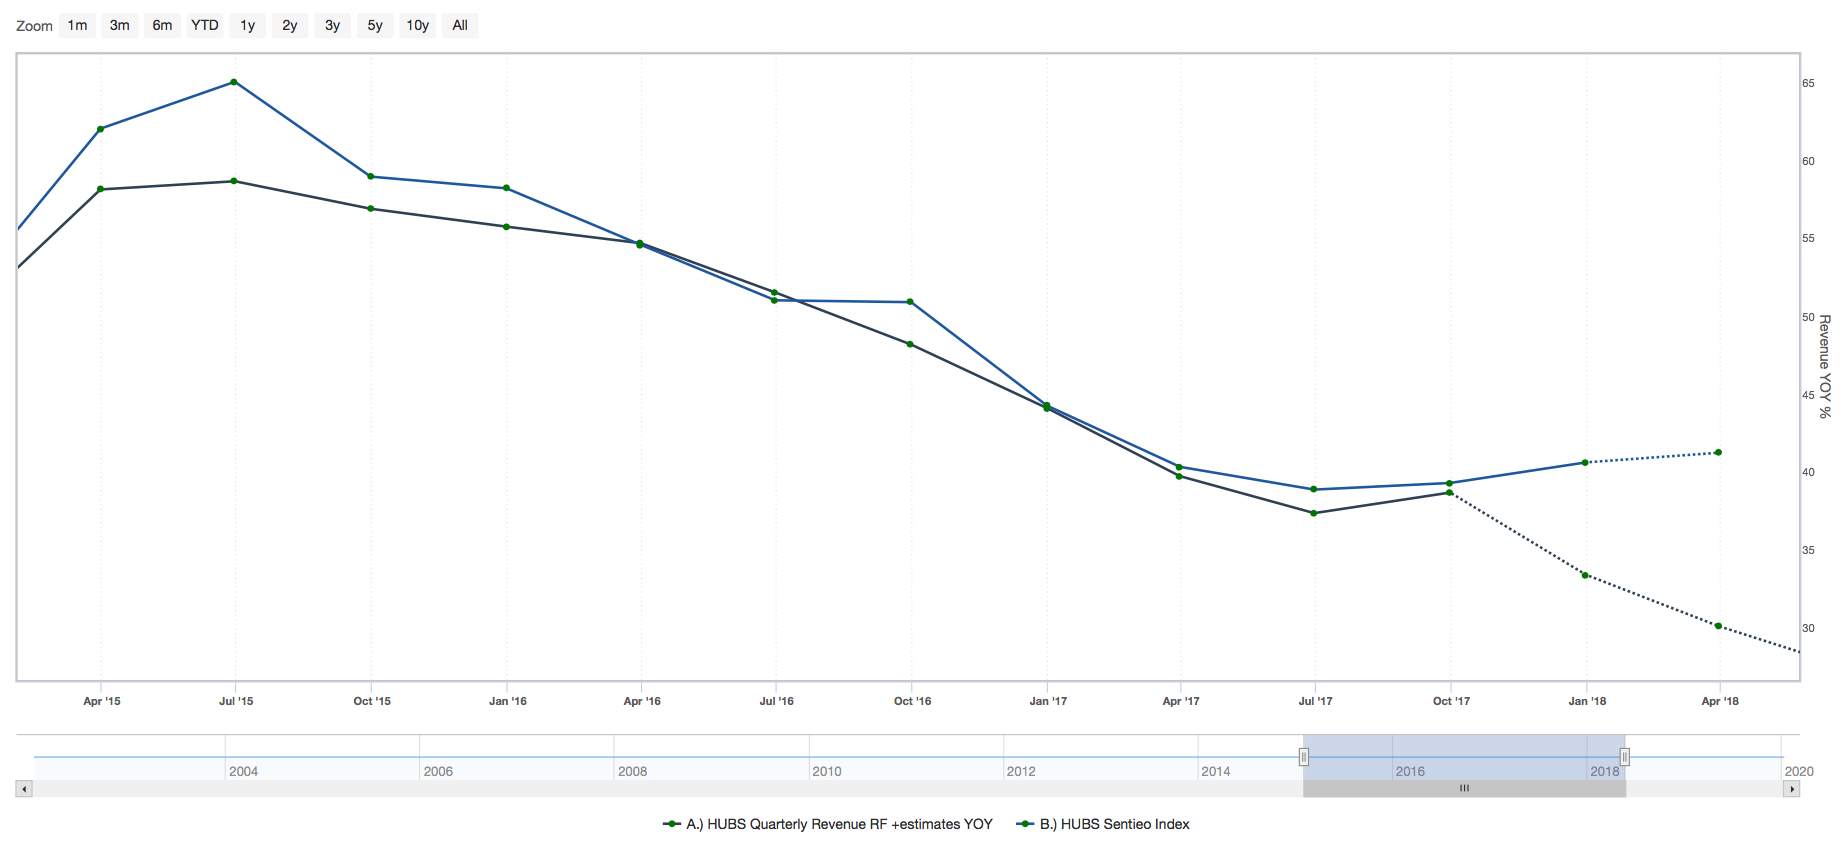Screen dimensions: 1847x851
Task: Click the revenue series low point at Jul '17
Action: click(1314, 513)
